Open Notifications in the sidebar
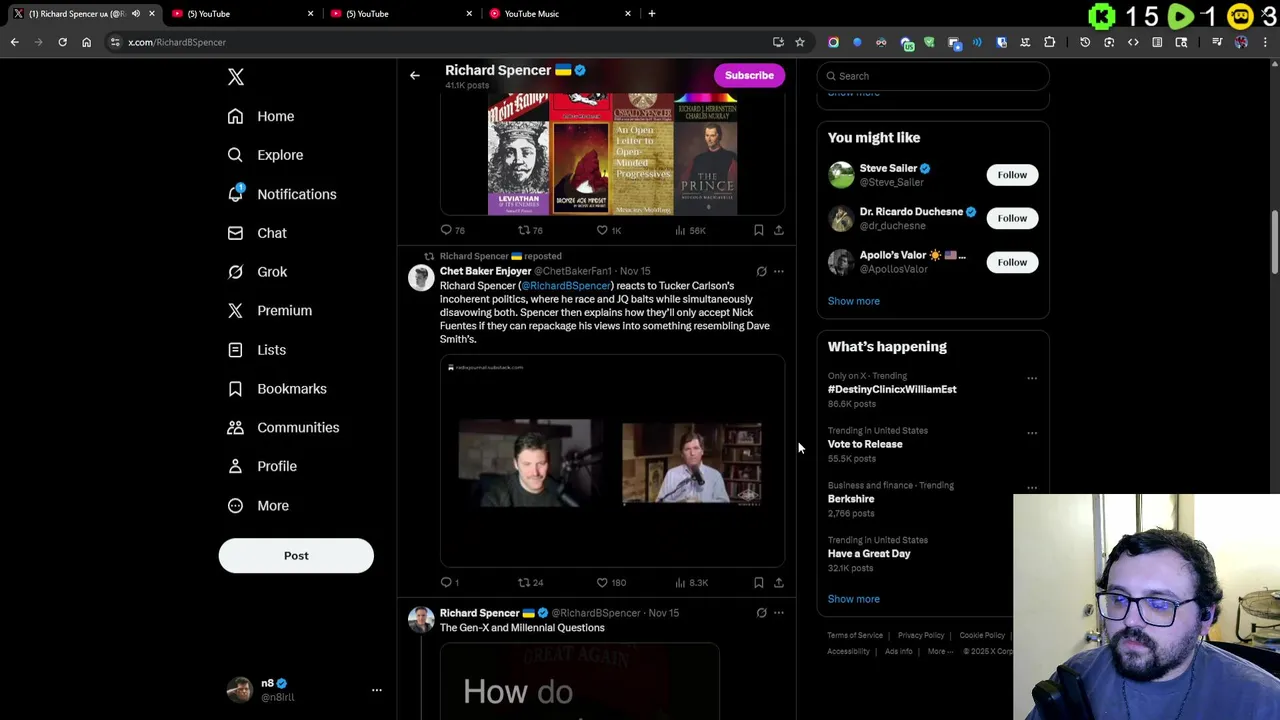The image size is (1280, 720). (282, 194)
